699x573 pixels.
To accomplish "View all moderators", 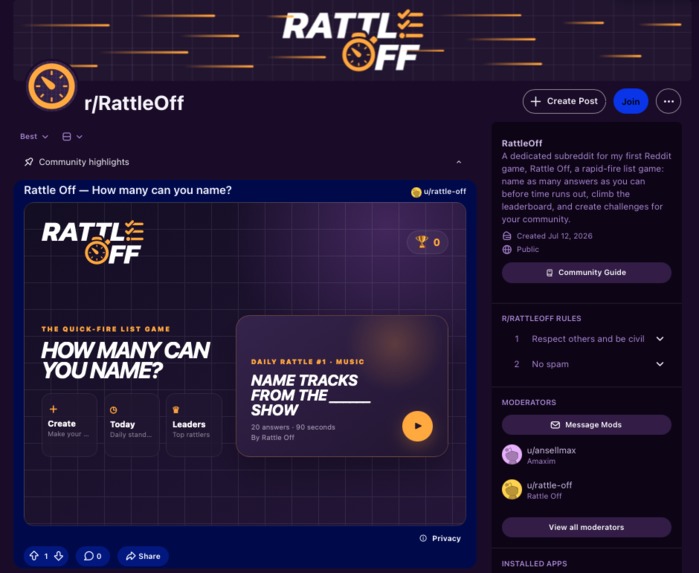I will (586, 527).
